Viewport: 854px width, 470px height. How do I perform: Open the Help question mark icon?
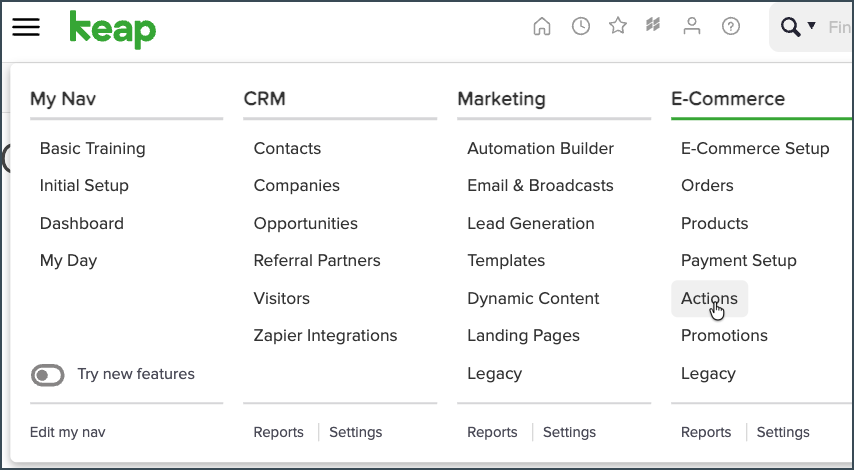[731, 26]
